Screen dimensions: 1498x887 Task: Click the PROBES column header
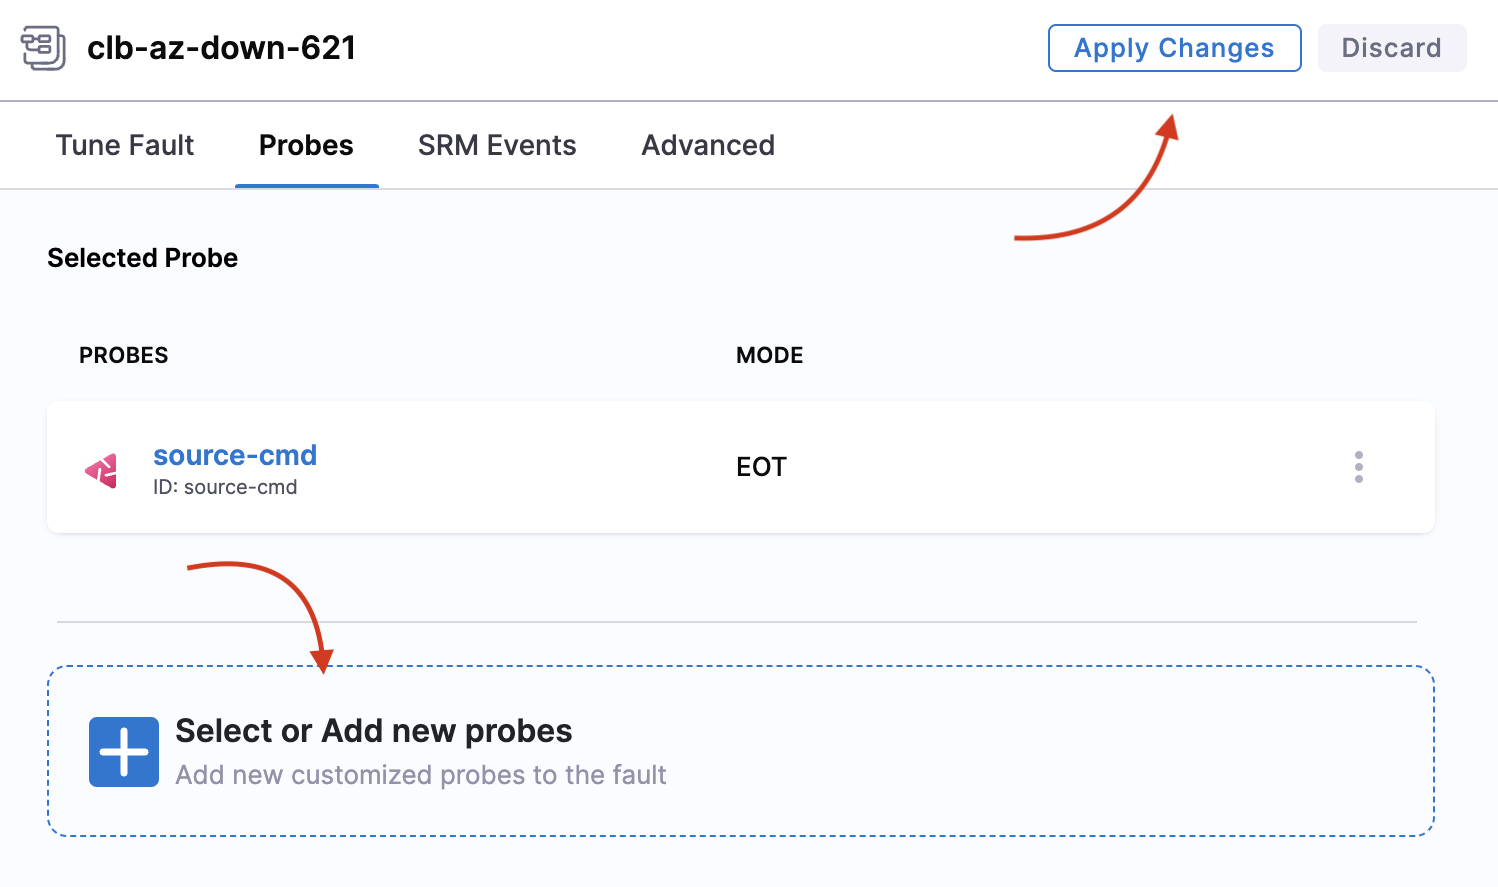124,355
